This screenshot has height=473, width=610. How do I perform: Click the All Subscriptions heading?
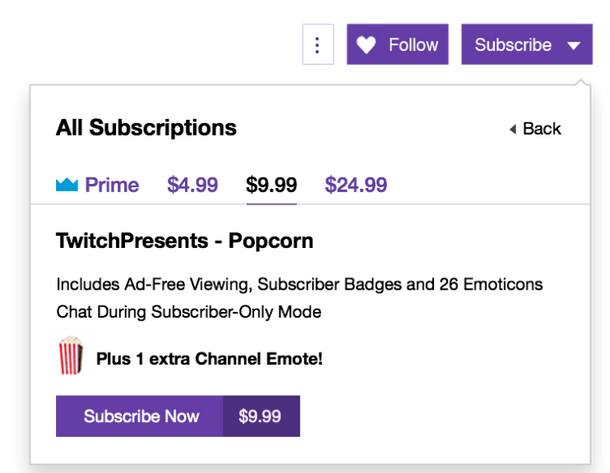146,127
